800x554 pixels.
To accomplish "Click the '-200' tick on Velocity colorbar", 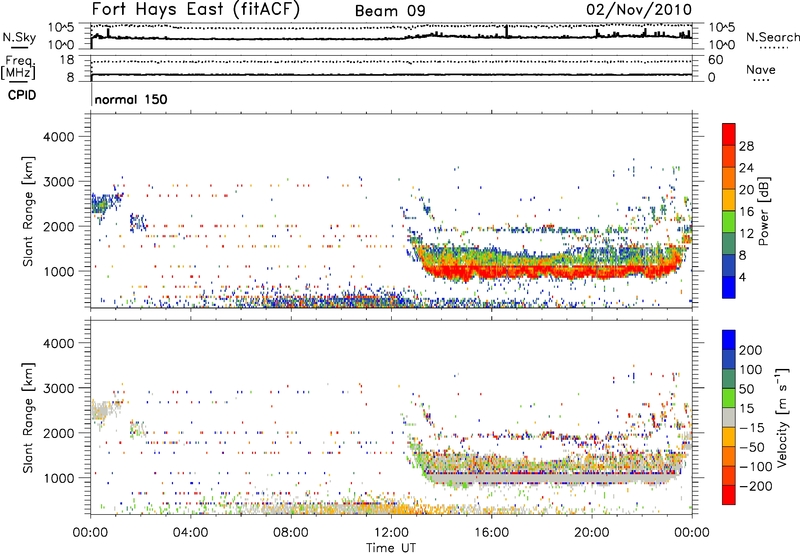I will [x=755, y=486].
